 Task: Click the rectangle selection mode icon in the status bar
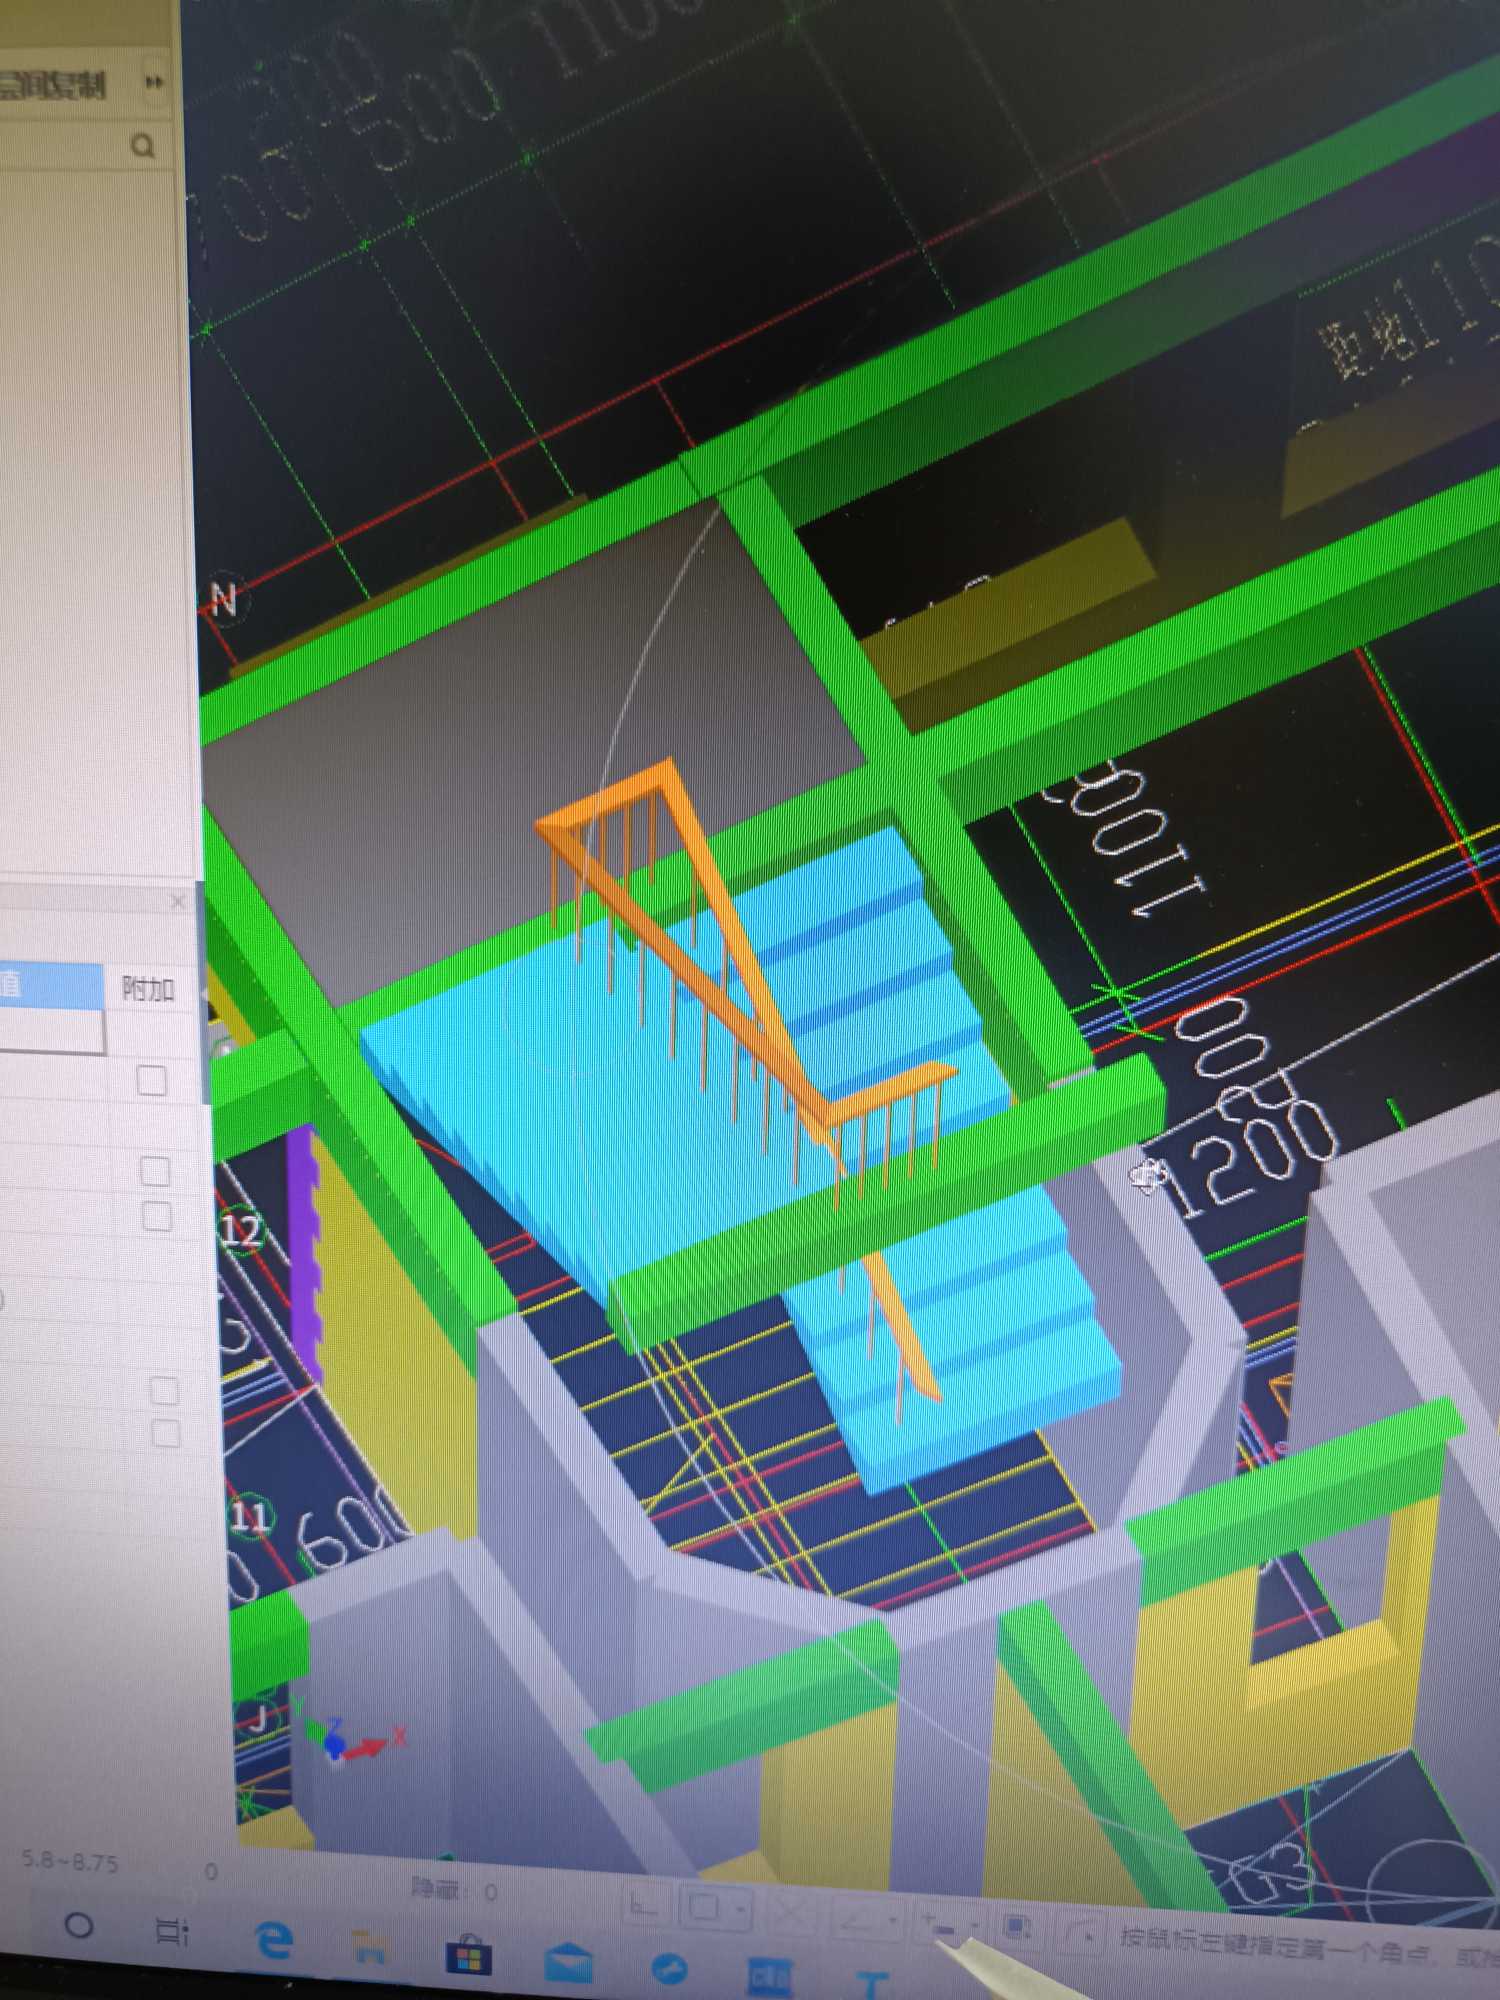(x=704, y=1908)
